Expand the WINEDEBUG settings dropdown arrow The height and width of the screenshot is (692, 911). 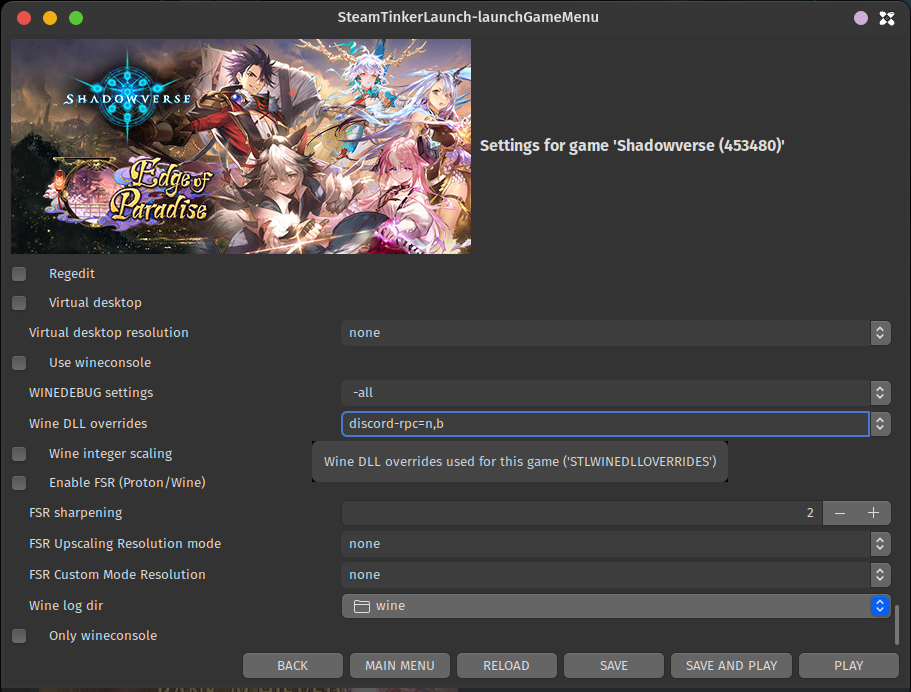pyautogui.click(x=880, y=393)
